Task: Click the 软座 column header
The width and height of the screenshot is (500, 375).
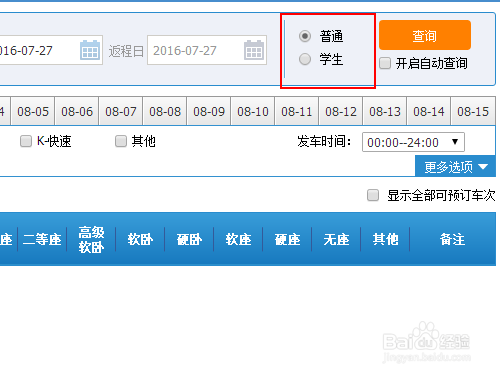Action: (x=238, y=239)
